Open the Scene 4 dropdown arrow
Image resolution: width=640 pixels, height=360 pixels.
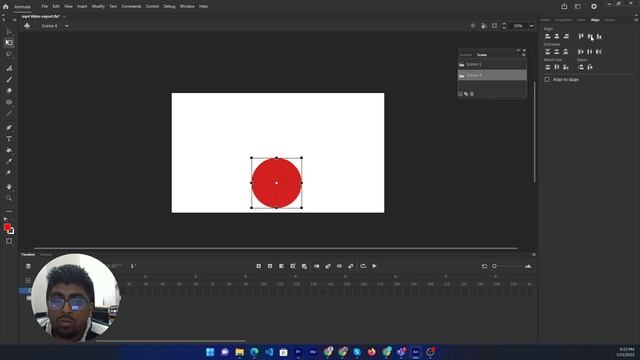tap(67, 26)
